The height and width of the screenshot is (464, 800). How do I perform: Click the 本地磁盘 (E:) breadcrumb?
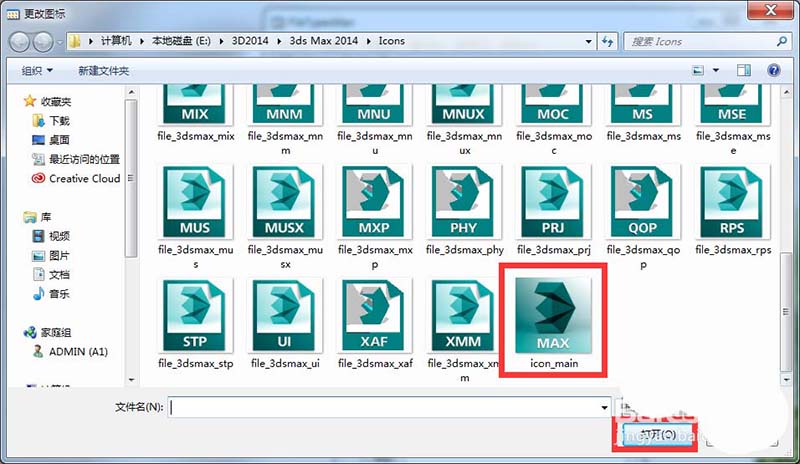[x=181, y=41]
